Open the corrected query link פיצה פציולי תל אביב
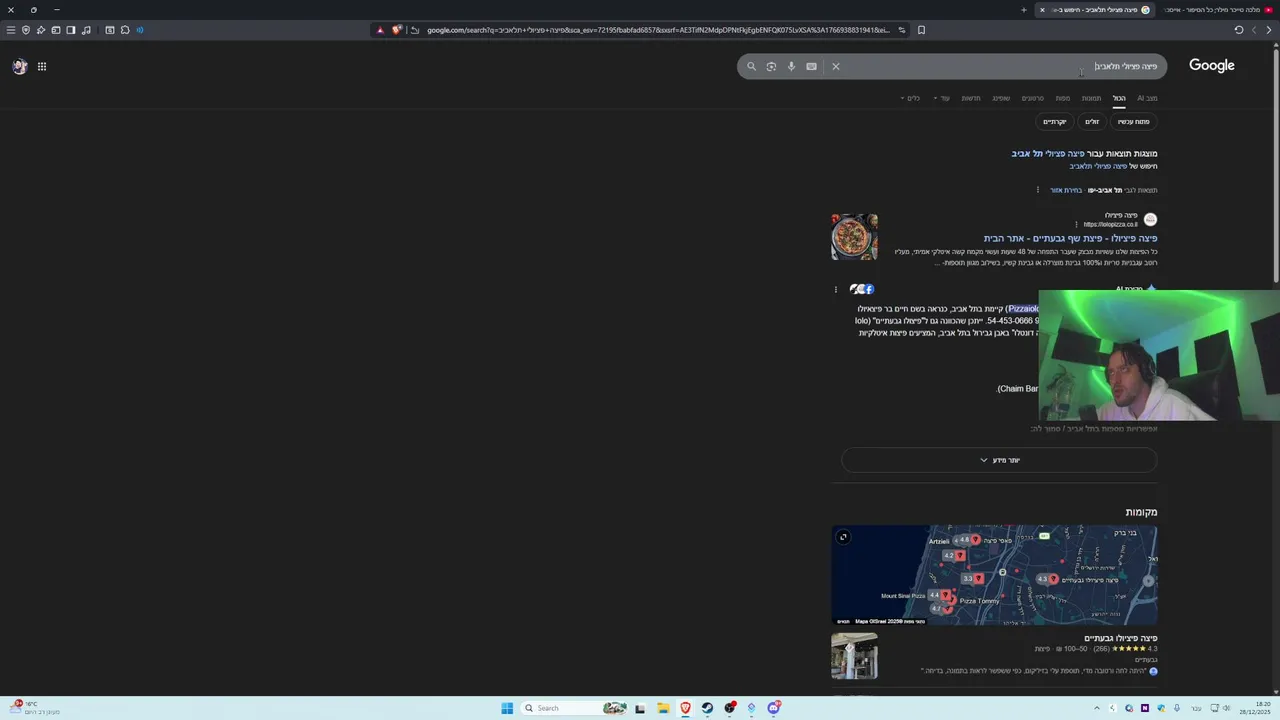This screenshot has height=720, width=1280. 1048,153
